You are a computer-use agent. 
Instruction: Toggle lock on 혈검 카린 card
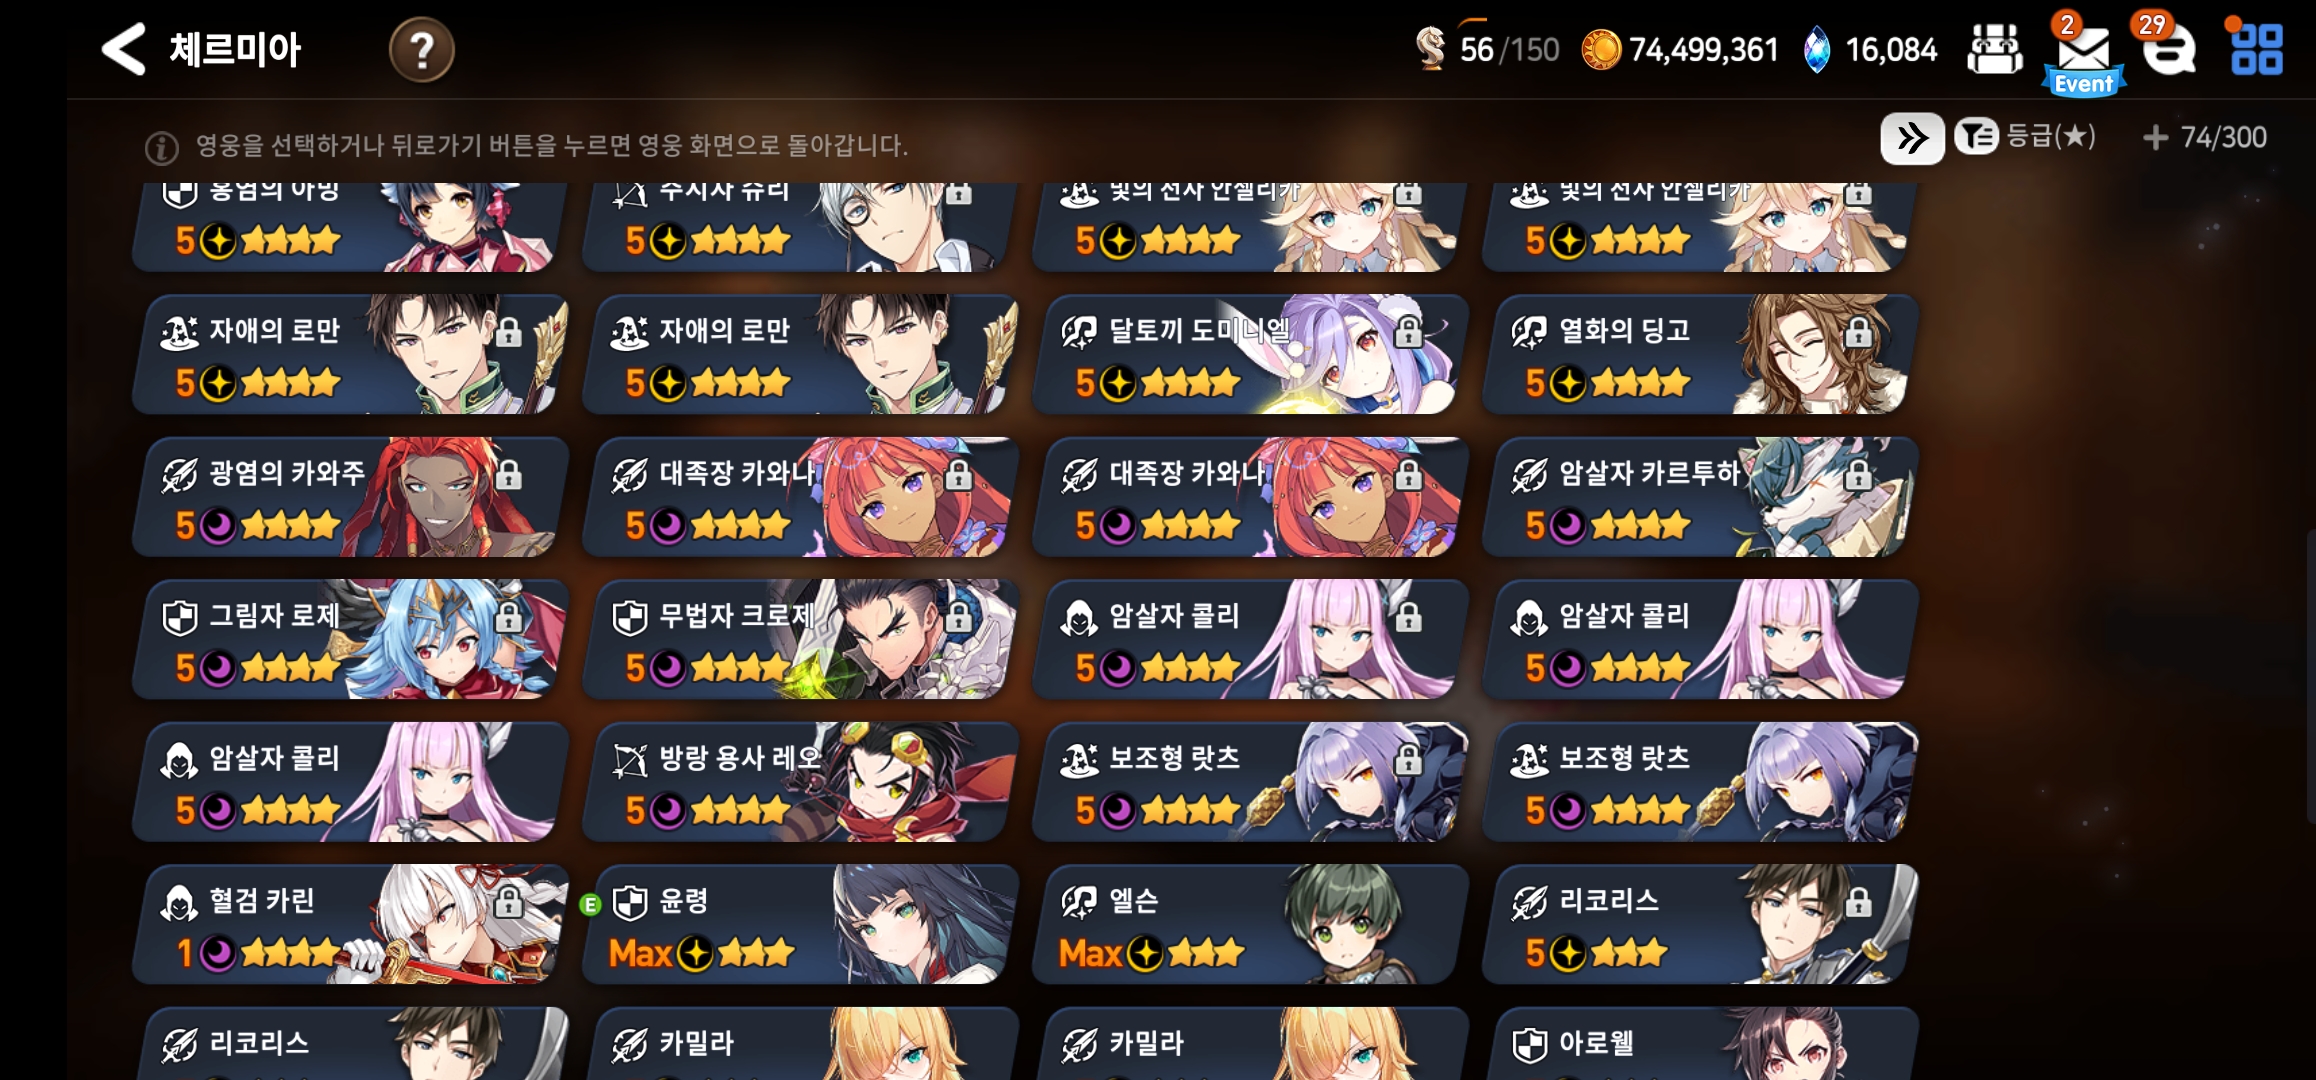508,902
